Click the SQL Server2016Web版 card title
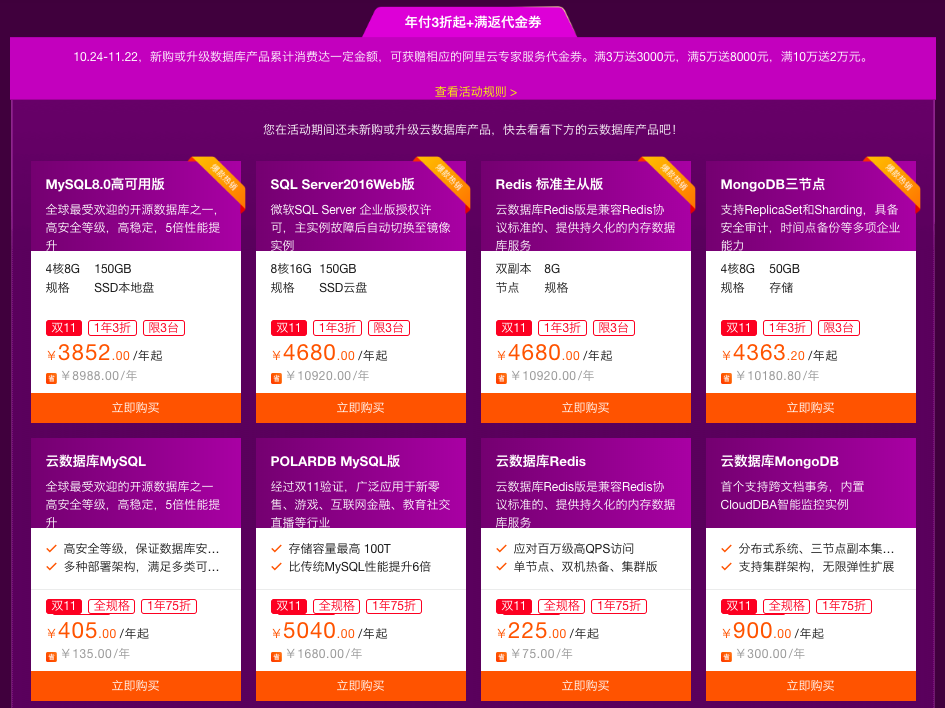This screenshot has width=945, height=708. point(342,184)
